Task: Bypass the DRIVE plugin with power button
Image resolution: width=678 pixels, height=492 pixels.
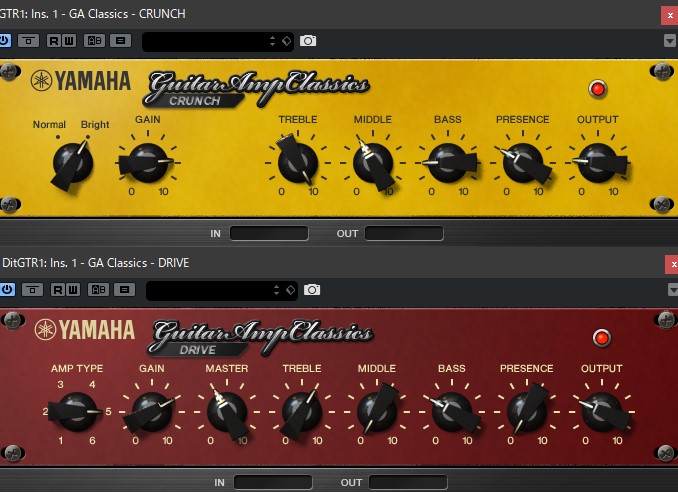Action: point(7,290)
